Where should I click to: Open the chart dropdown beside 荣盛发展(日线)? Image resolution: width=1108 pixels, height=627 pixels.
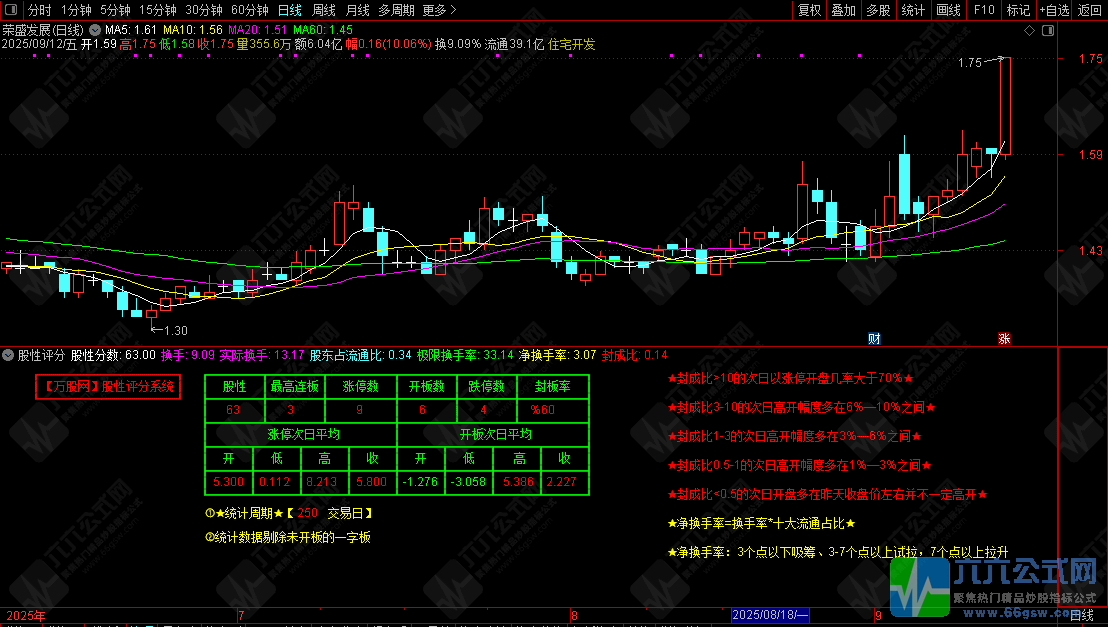[x=95, y=30]
